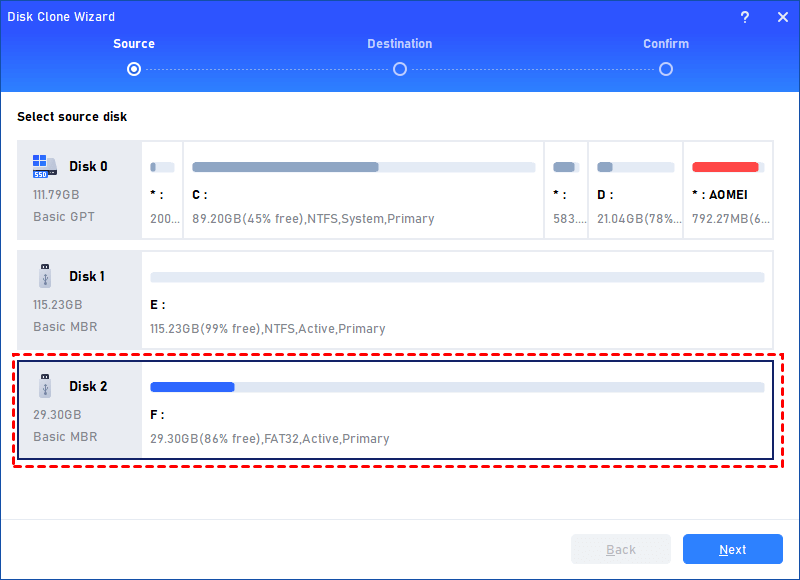Click the Source wizard step label

[x=133, y=43]
